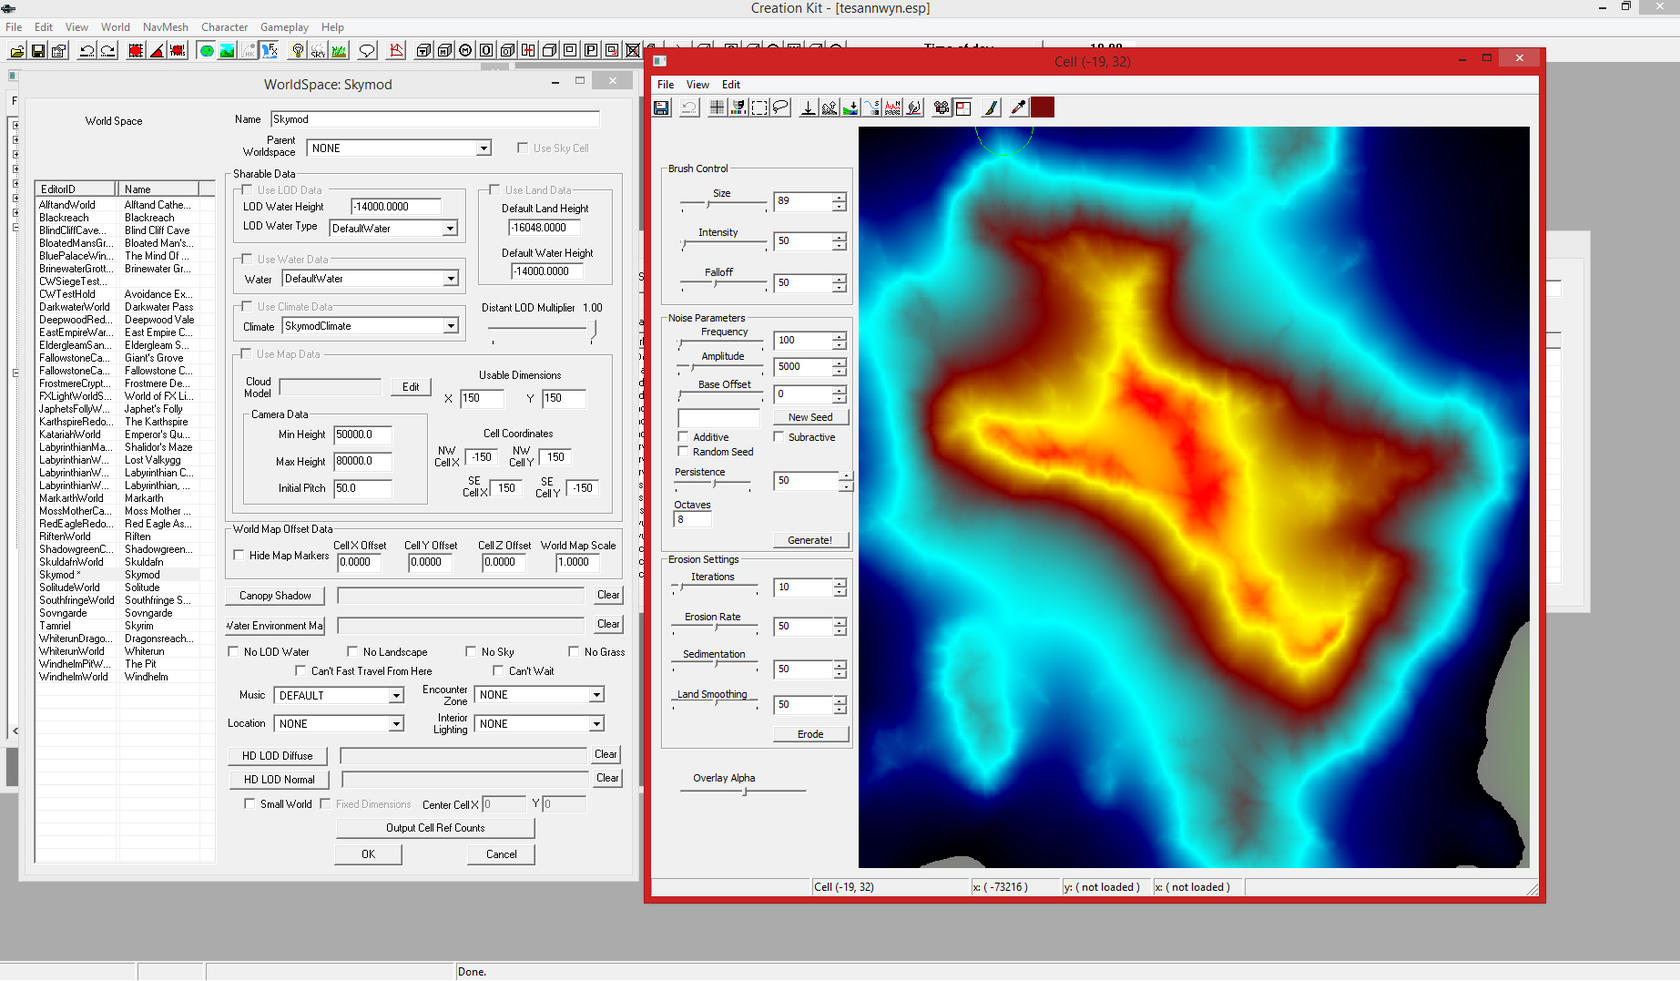1680x981 pixels.
Task: Click the camera icon in heightmap toolbar
Action: coord(941,108)
